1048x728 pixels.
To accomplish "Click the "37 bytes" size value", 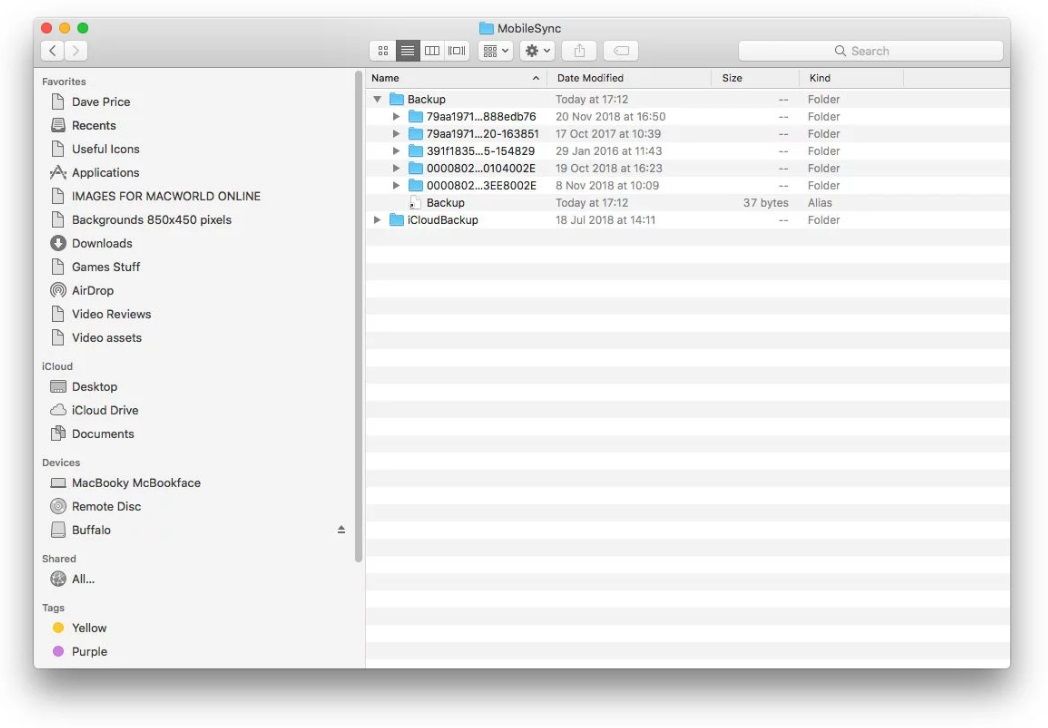I will pos(766,203).
